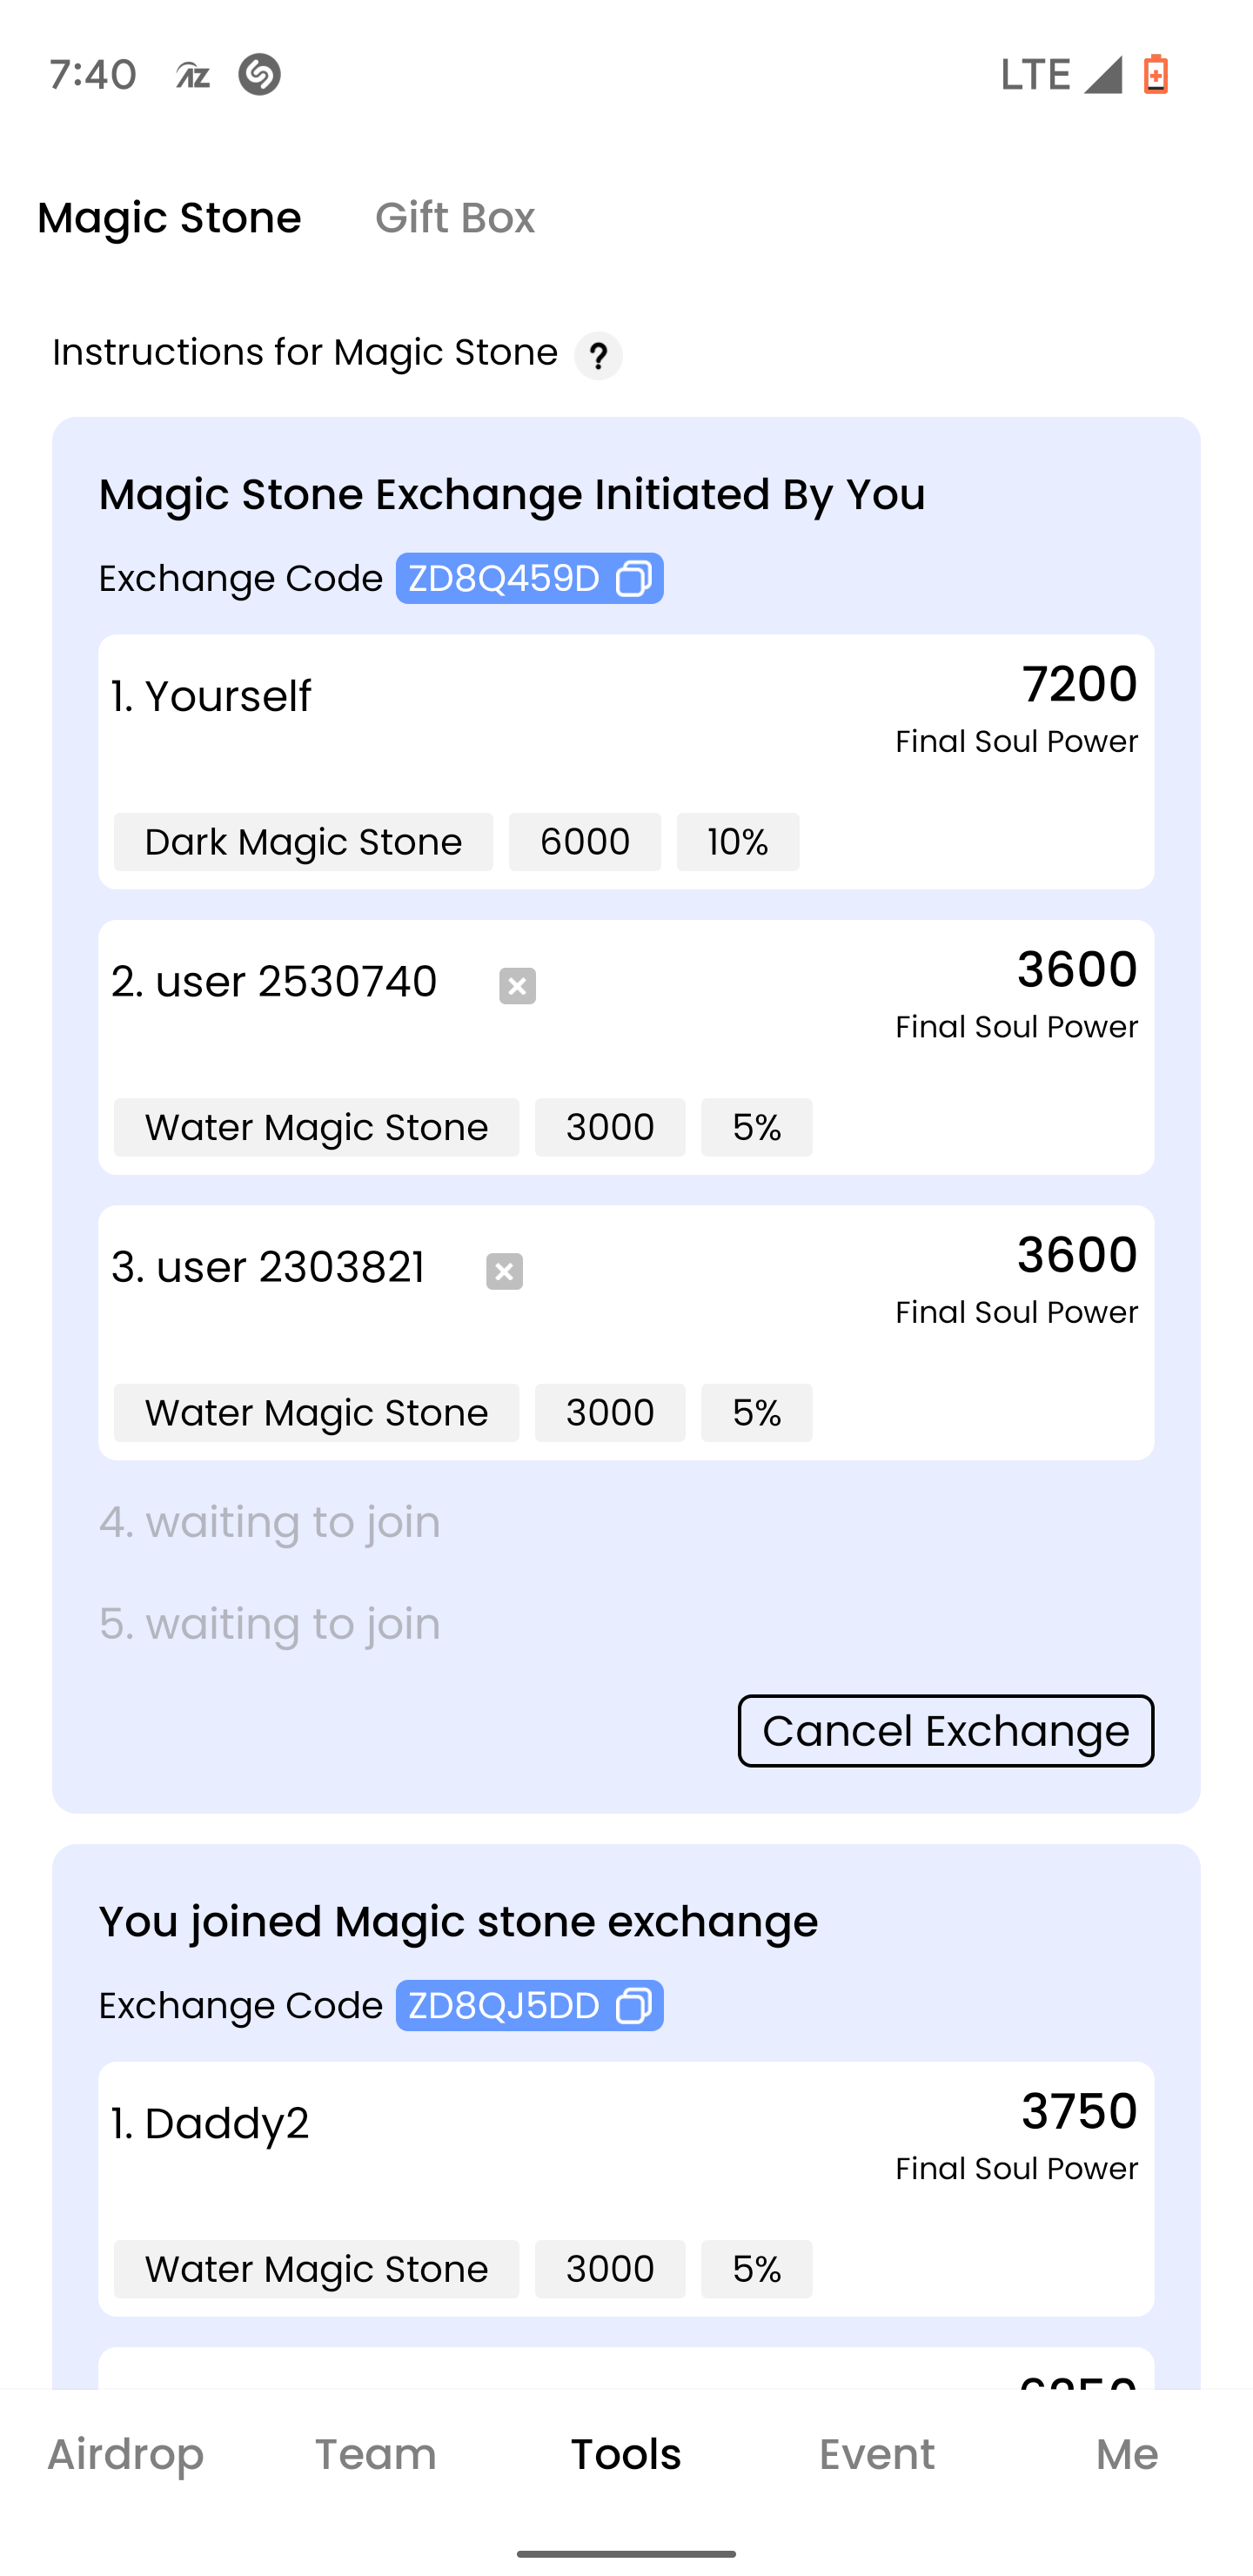The height and width of the screenshot is (2576, 1253).
Task: Select the Tools bottom navigation item
Action: coord(626,2454)
